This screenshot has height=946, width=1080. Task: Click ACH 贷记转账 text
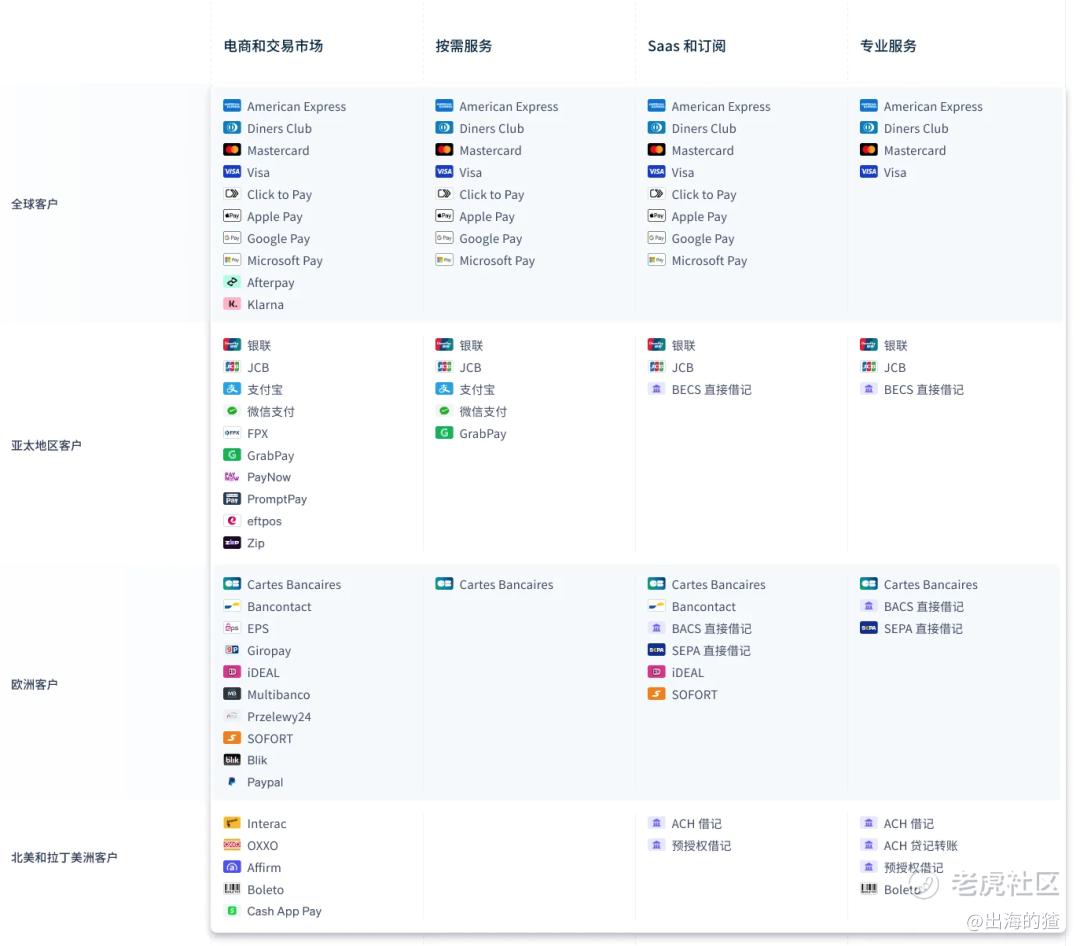(x=921, y=846)
